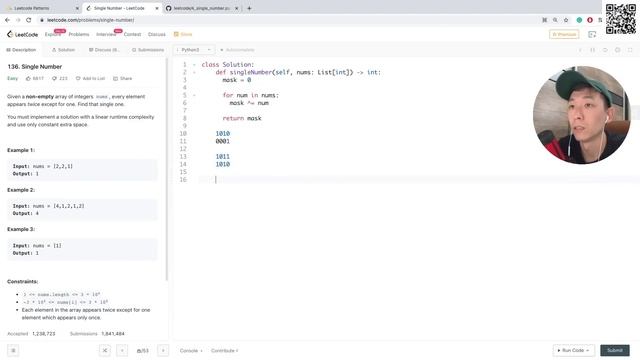Viewport: 640px width, 360px height.
Task: Switch to the Leetcode Patterns browser tab
Action: (x=41, y=8)
